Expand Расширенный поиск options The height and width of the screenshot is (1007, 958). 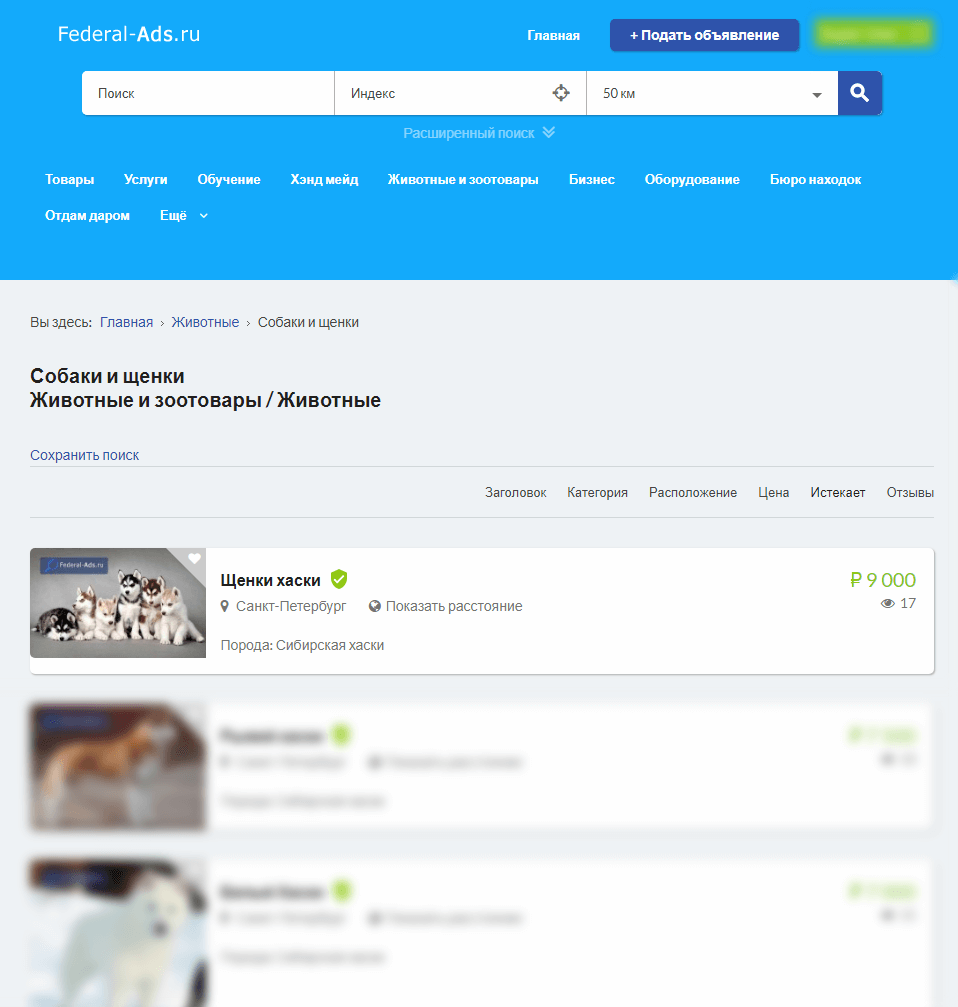[478, 133]
